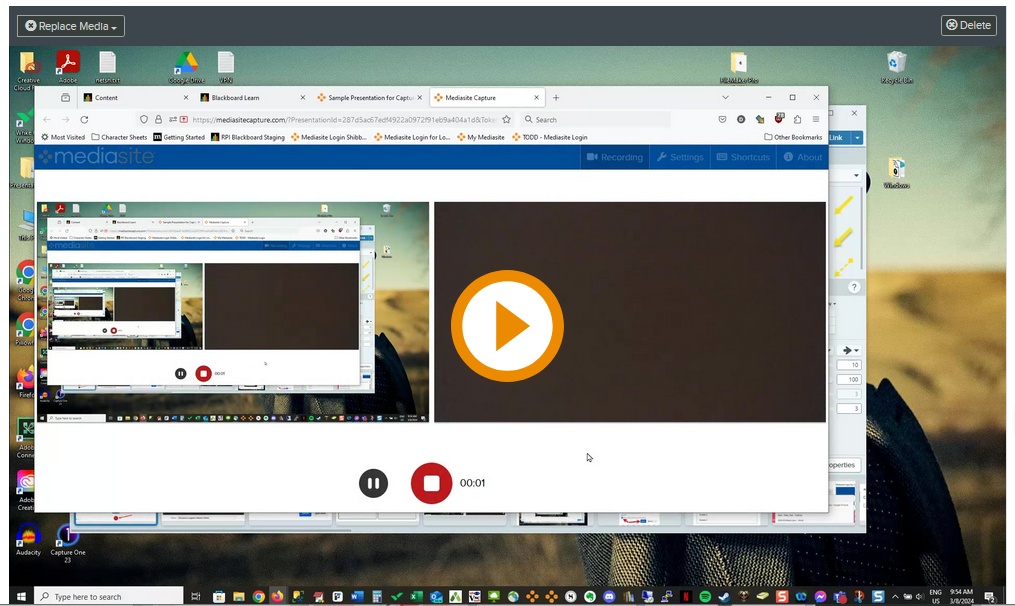The image size is (1015, 606).
Task: Open Task View in the taskbar
Action: pos(196,597)
